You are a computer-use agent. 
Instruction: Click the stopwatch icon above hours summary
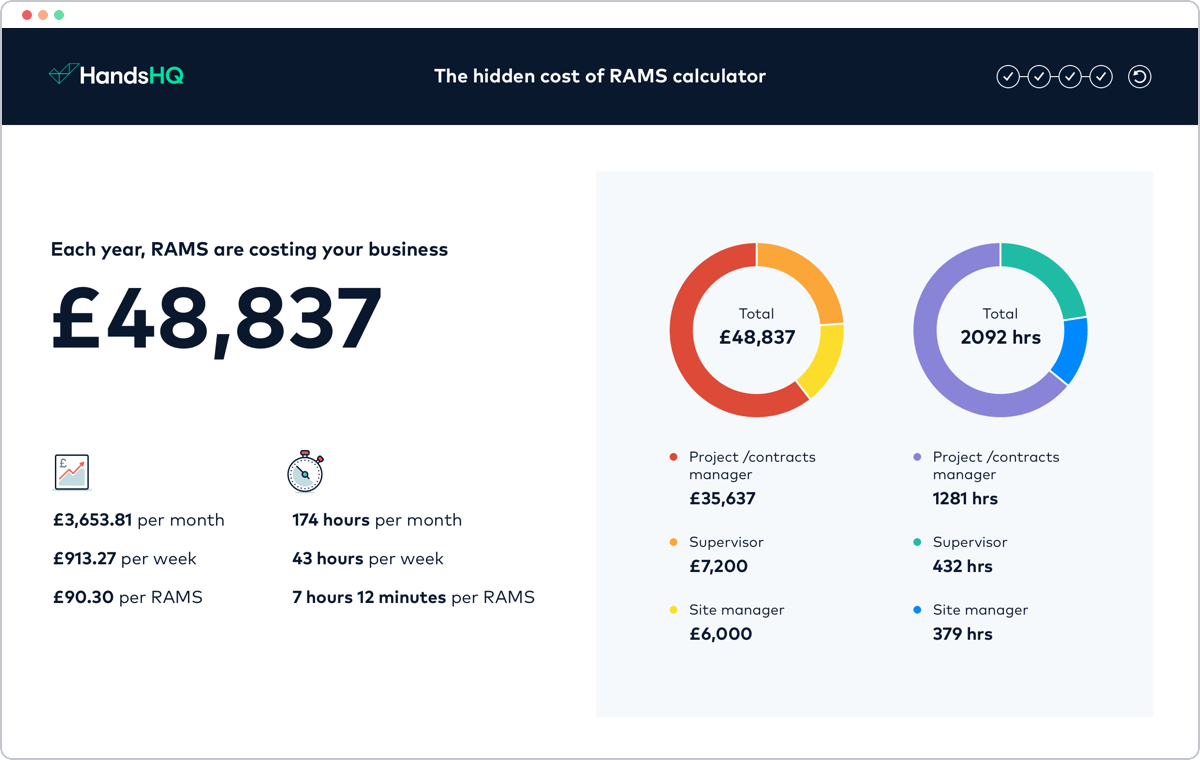305,471
